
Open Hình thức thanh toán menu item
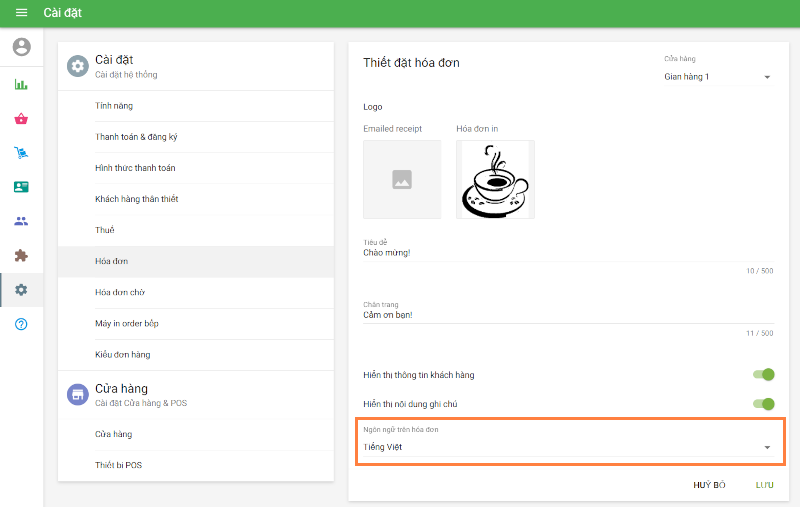click(135, 168)
